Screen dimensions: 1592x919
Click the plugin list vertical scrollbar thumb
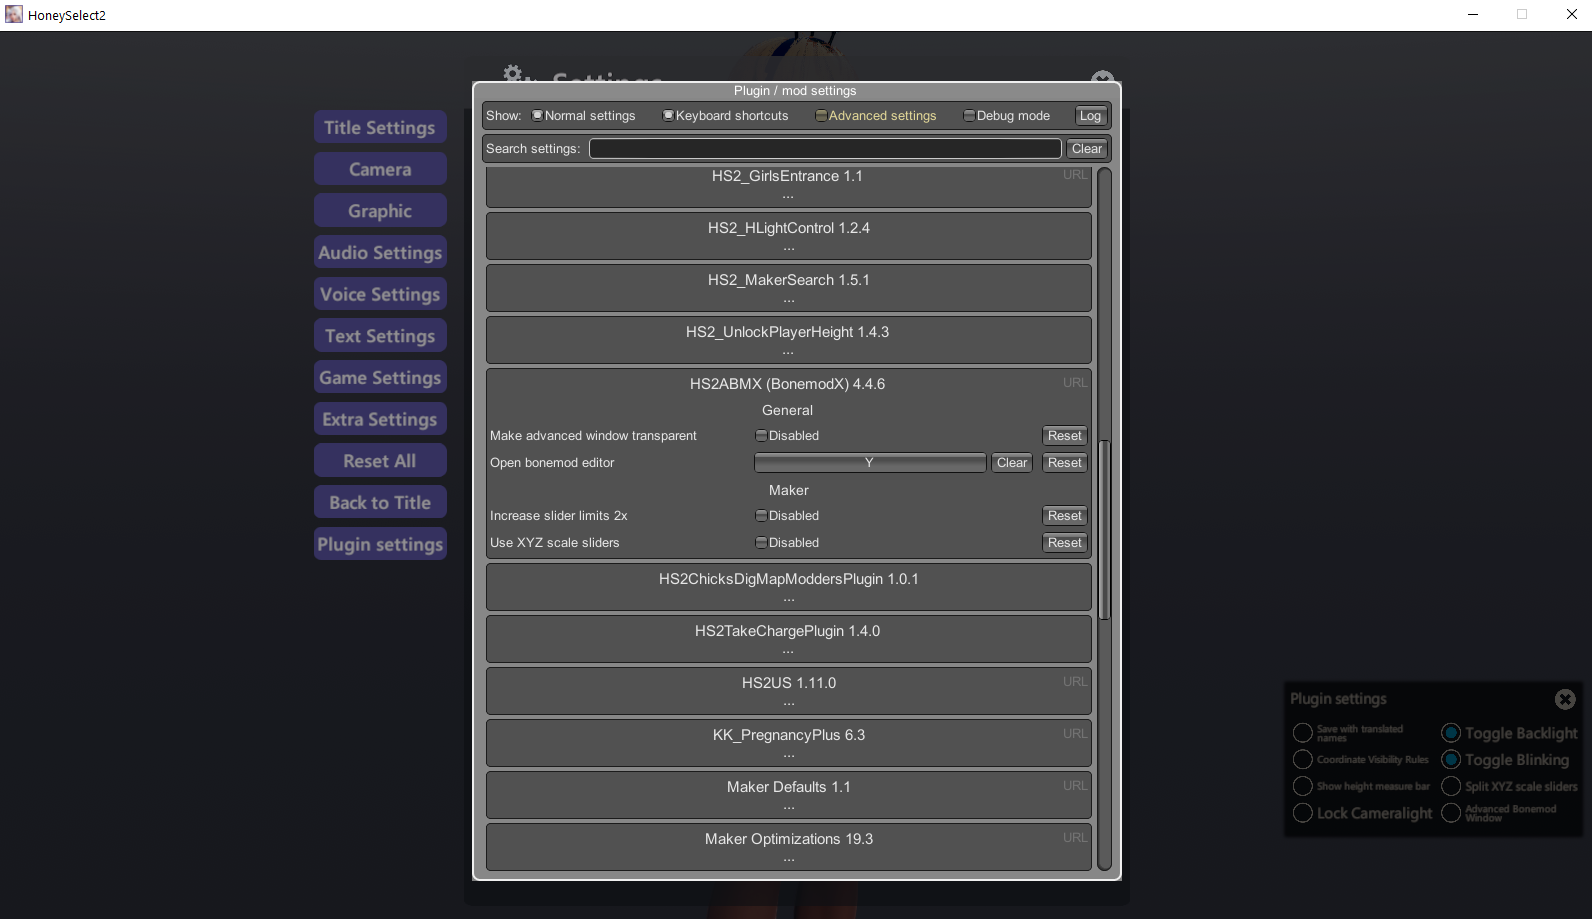[1104, 531]
